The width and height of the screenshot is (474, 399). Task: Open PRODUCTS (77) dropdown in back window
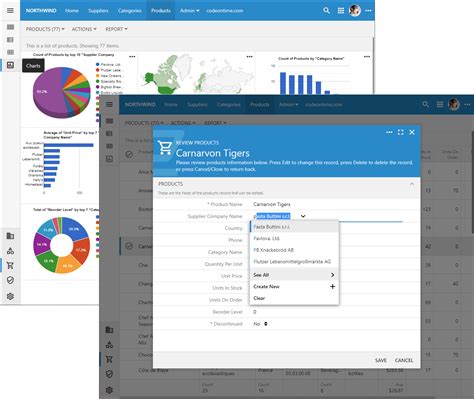[45, 29]
